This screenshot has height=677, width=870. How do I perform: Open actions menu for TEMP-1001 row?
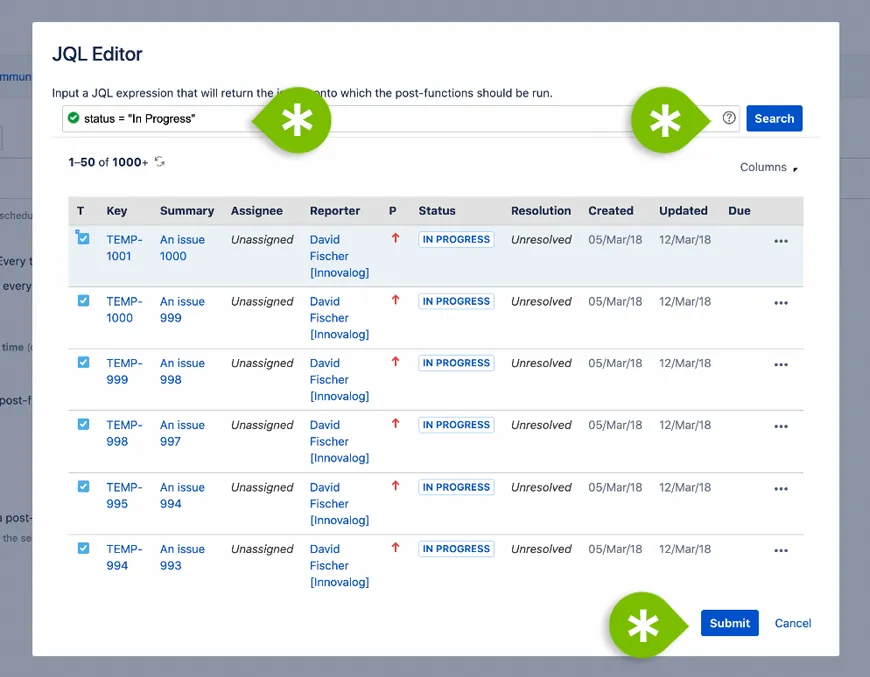pyautogui.click(x=781, y=241)
